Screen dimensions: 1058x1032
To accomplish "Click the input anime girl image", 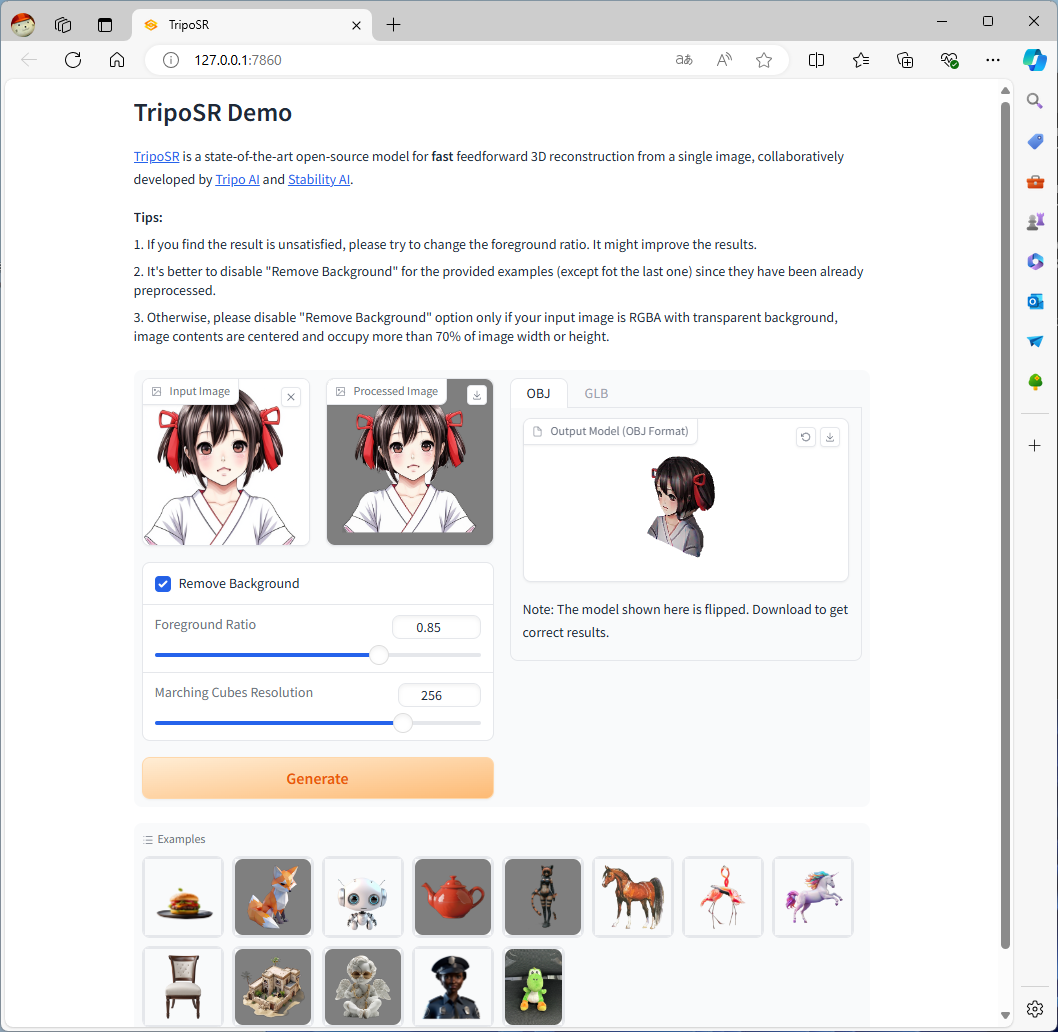I will tap(226, 462).
